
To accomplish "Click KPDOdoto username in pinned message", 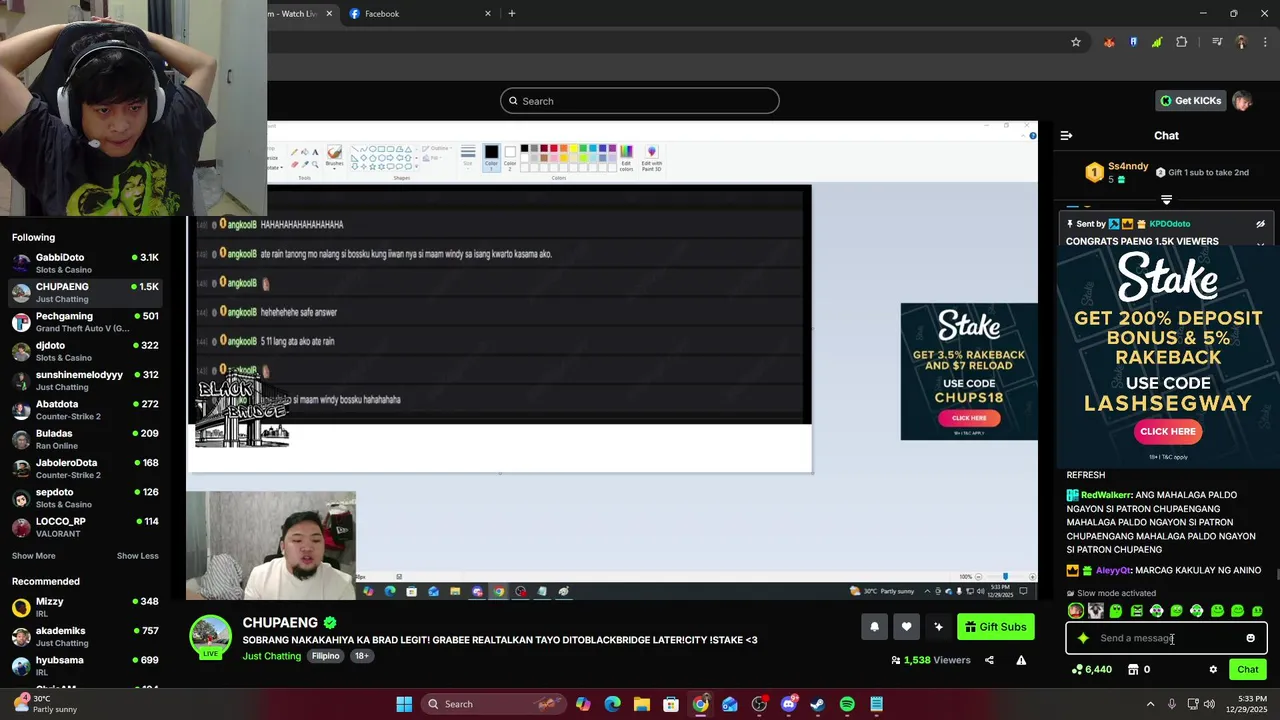I will 1170,224.
